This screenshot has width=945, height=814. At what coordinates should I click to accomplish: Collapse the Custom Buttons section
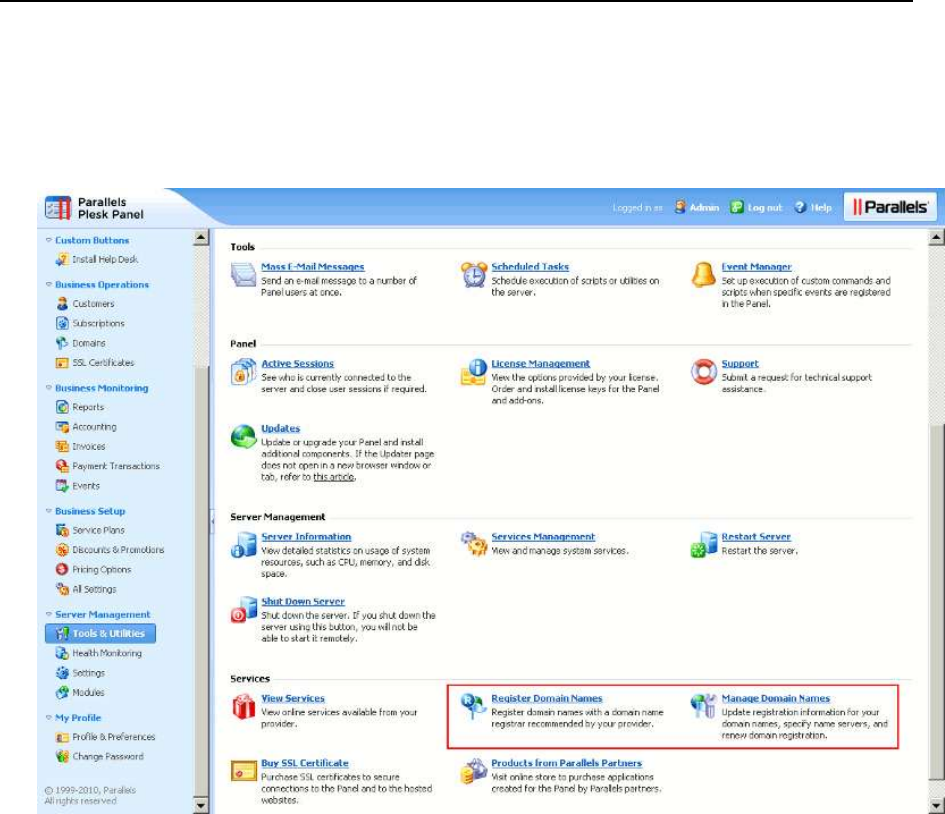[48, 240]
